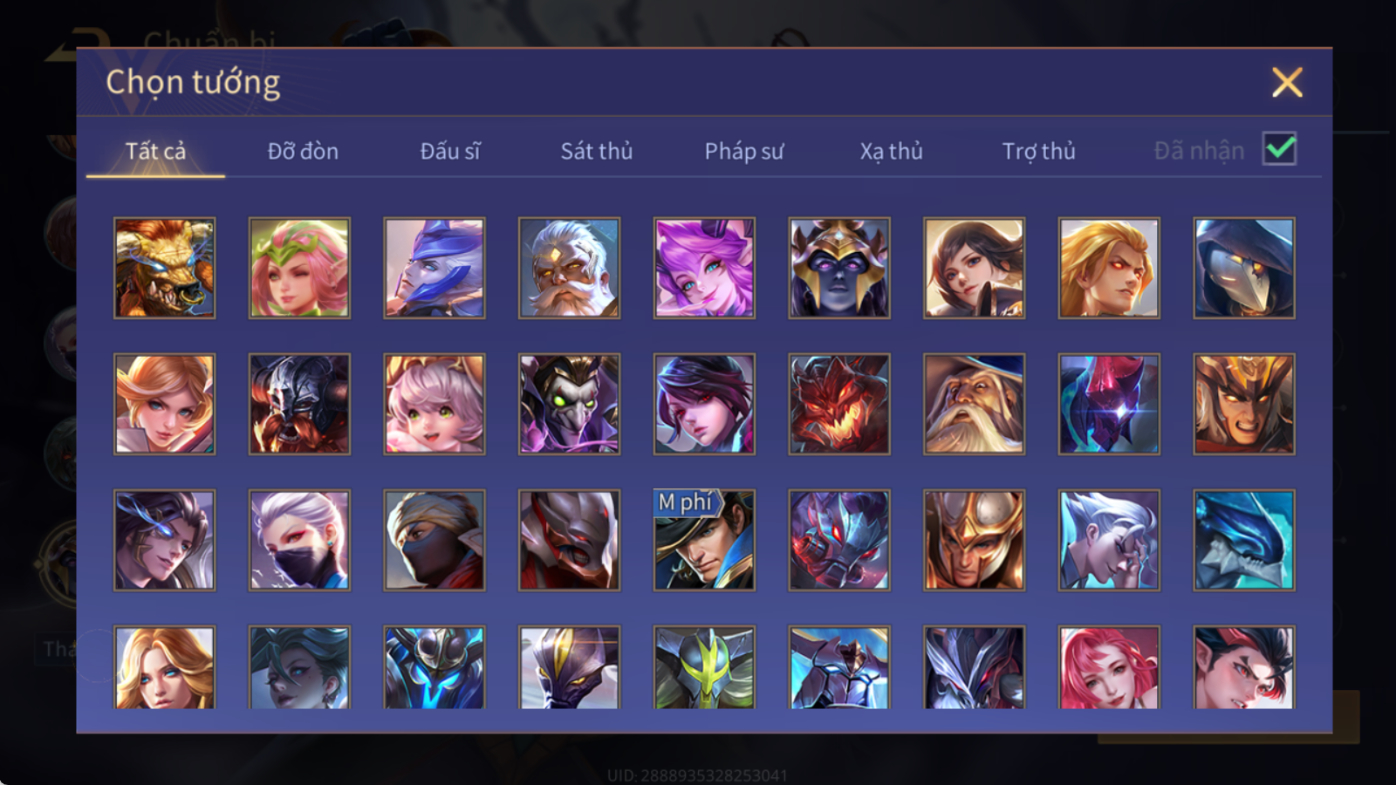The width and height of the screenshot is (1396, 785).
Task: Pick the masked white-haired ninja girl
Action: coord(299,540)
